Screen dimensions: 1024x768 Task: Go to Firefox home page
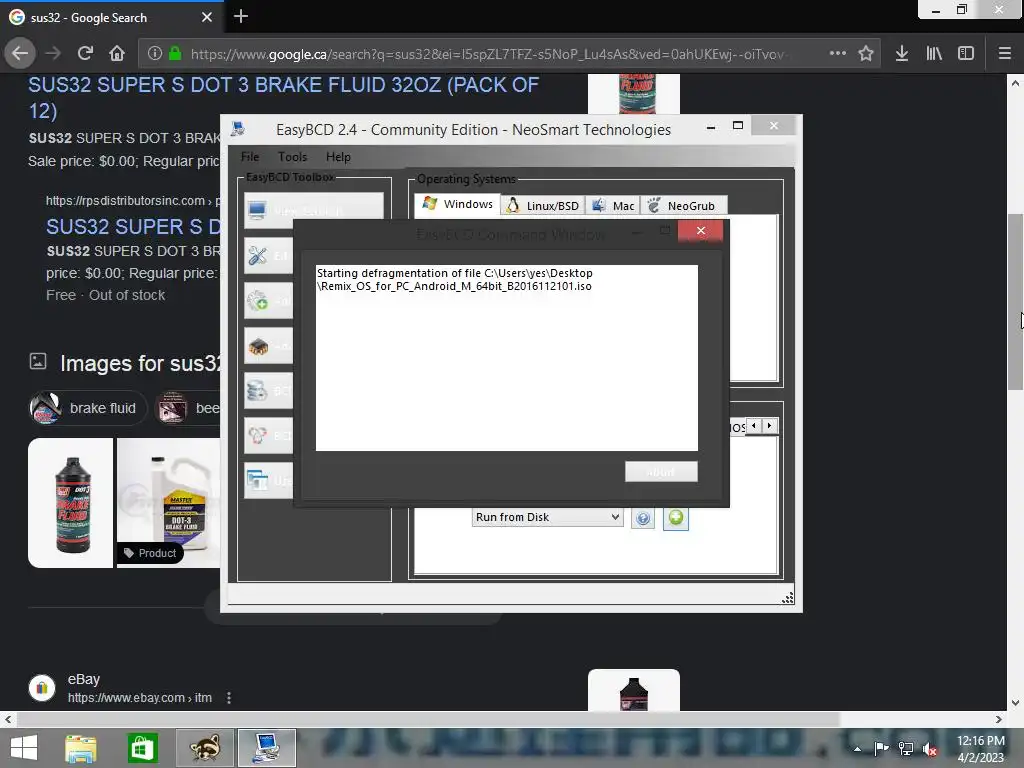pyautogui.click(x=117, y=54)
